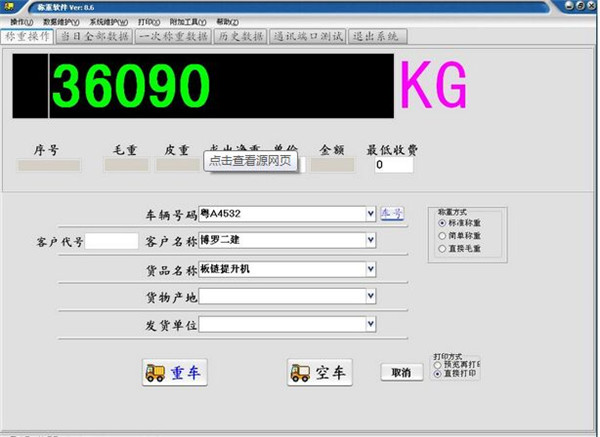600x437 pixels.
Task: Click the 取消 button
Action: (402, 372)
